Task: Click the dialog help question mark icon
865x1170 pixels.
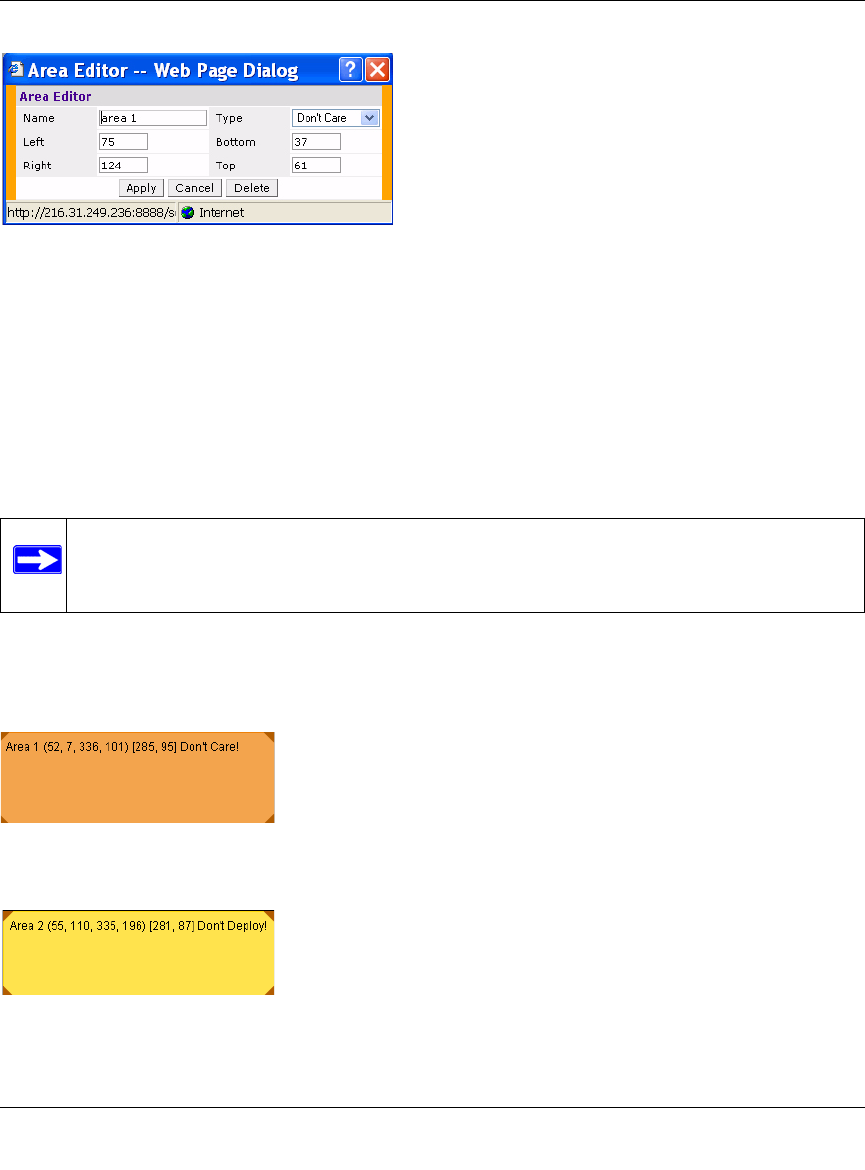Action: click(351, 69)
